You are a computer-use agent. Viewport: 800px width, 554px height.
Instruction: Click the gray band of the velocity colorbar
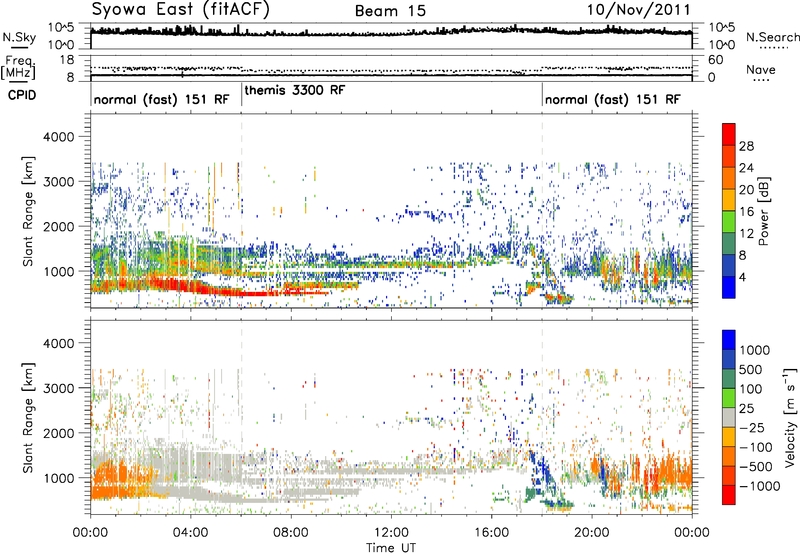pos(729,418)
